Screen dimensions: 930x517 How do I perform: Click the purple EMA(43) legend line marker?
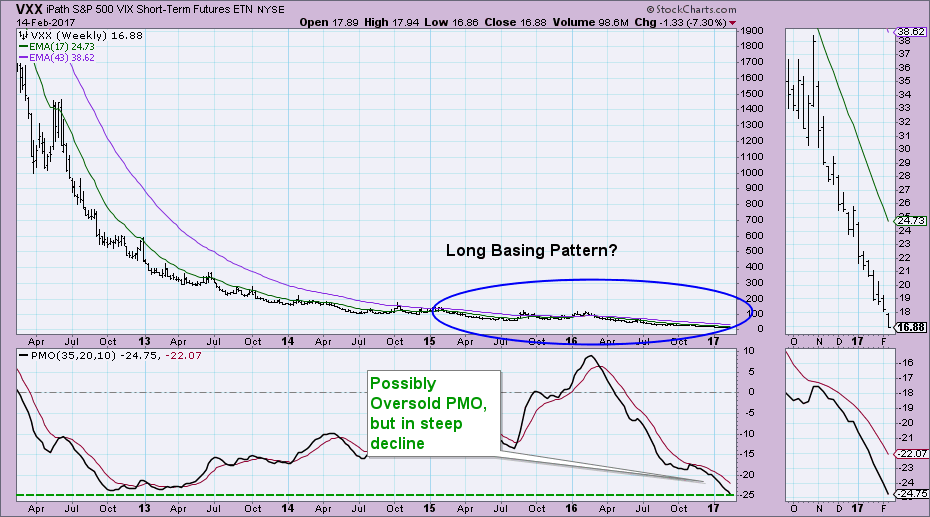(x=21, y=59)
